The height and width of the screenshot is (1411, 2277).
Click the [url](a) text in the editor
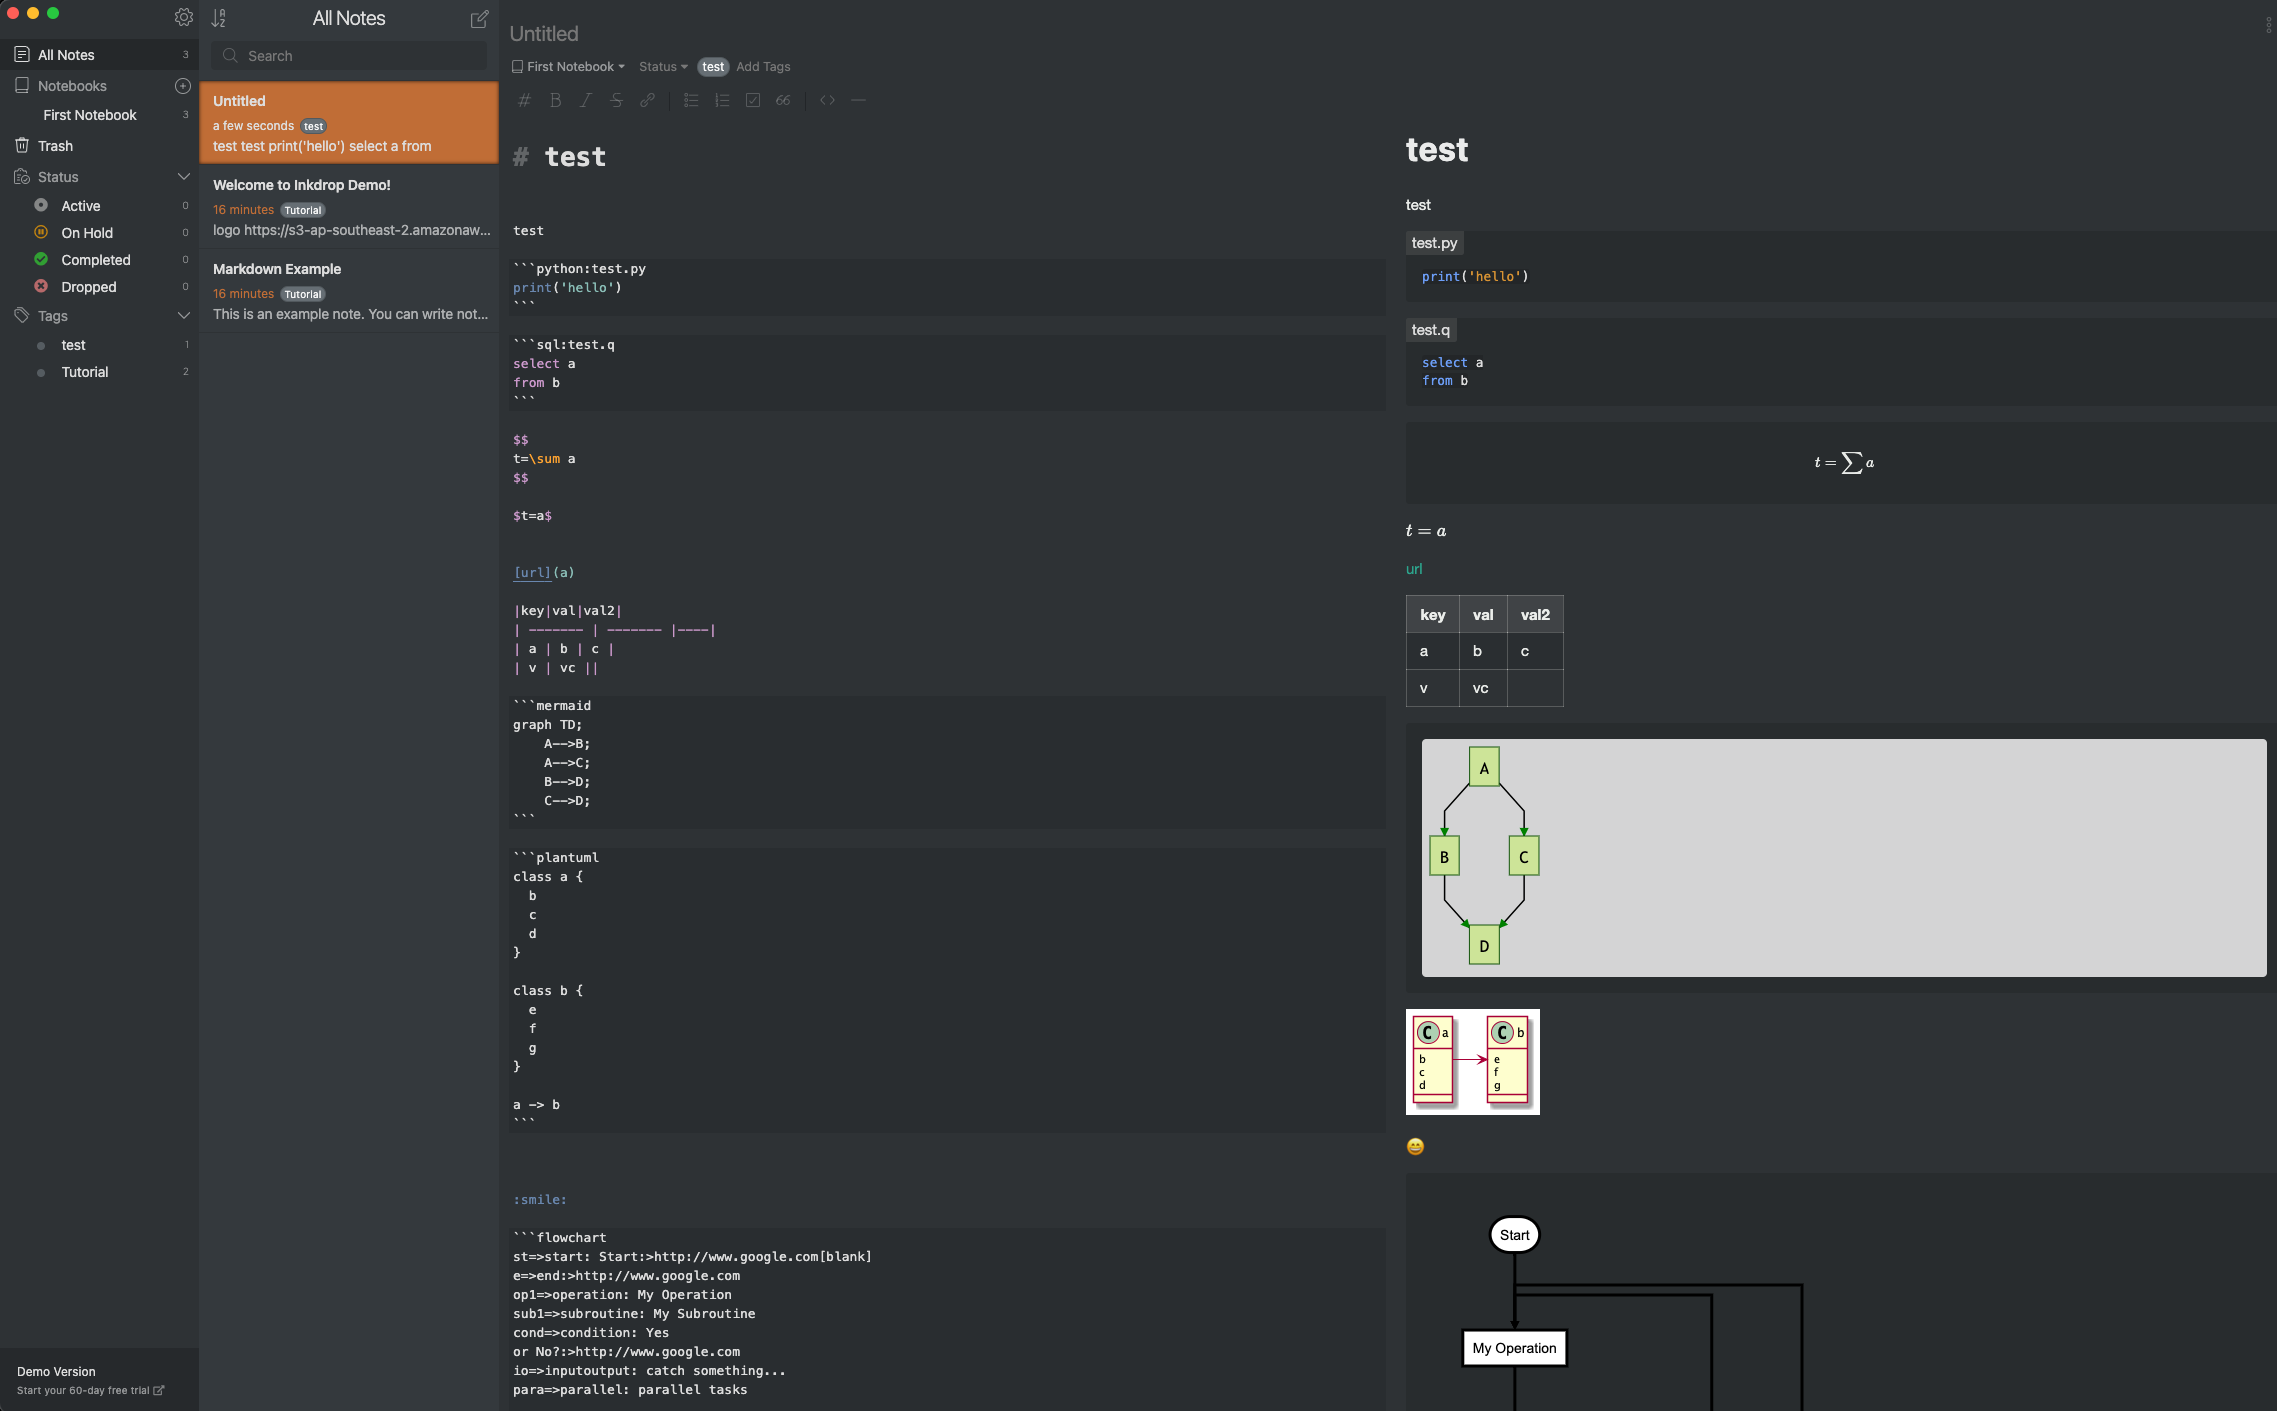[544, 573]
